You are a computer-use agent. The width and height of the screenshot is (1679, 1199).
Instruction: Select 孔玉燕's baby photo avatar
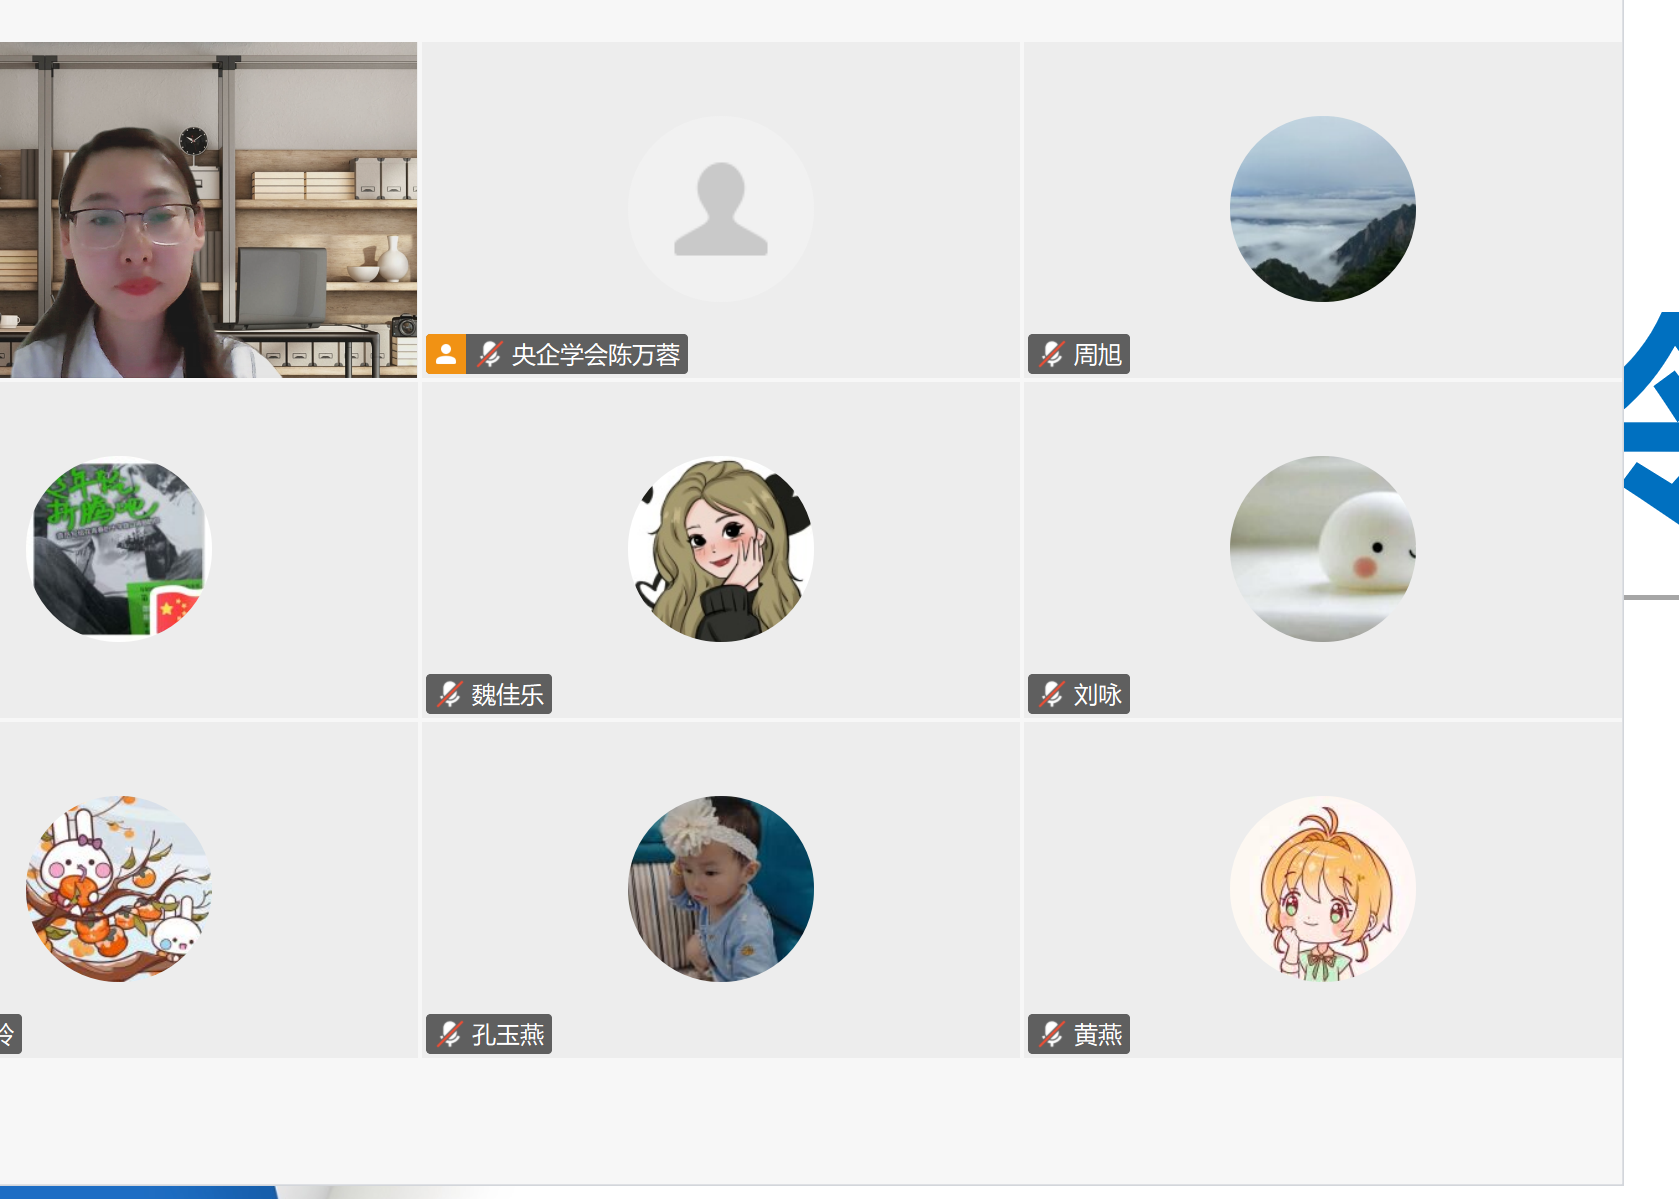pos(721,889)
